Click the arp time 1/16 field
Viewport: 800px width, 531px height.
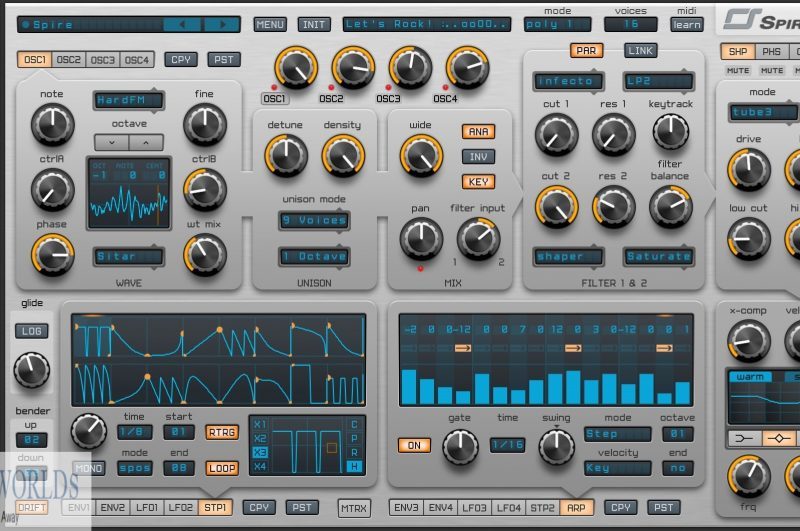pos(508,445)
